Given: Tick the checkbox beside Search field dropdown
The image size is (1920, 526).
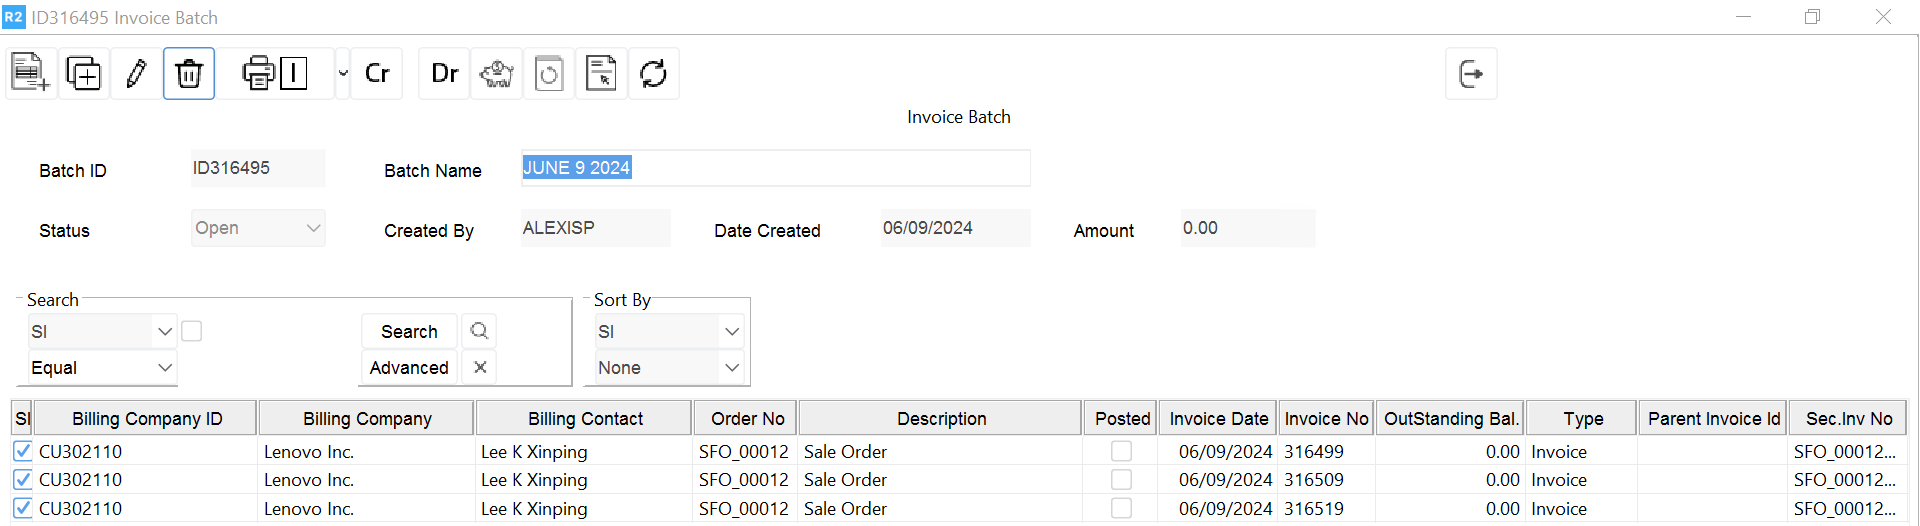Looking at the screenshot, I should [x=192, y=331].
